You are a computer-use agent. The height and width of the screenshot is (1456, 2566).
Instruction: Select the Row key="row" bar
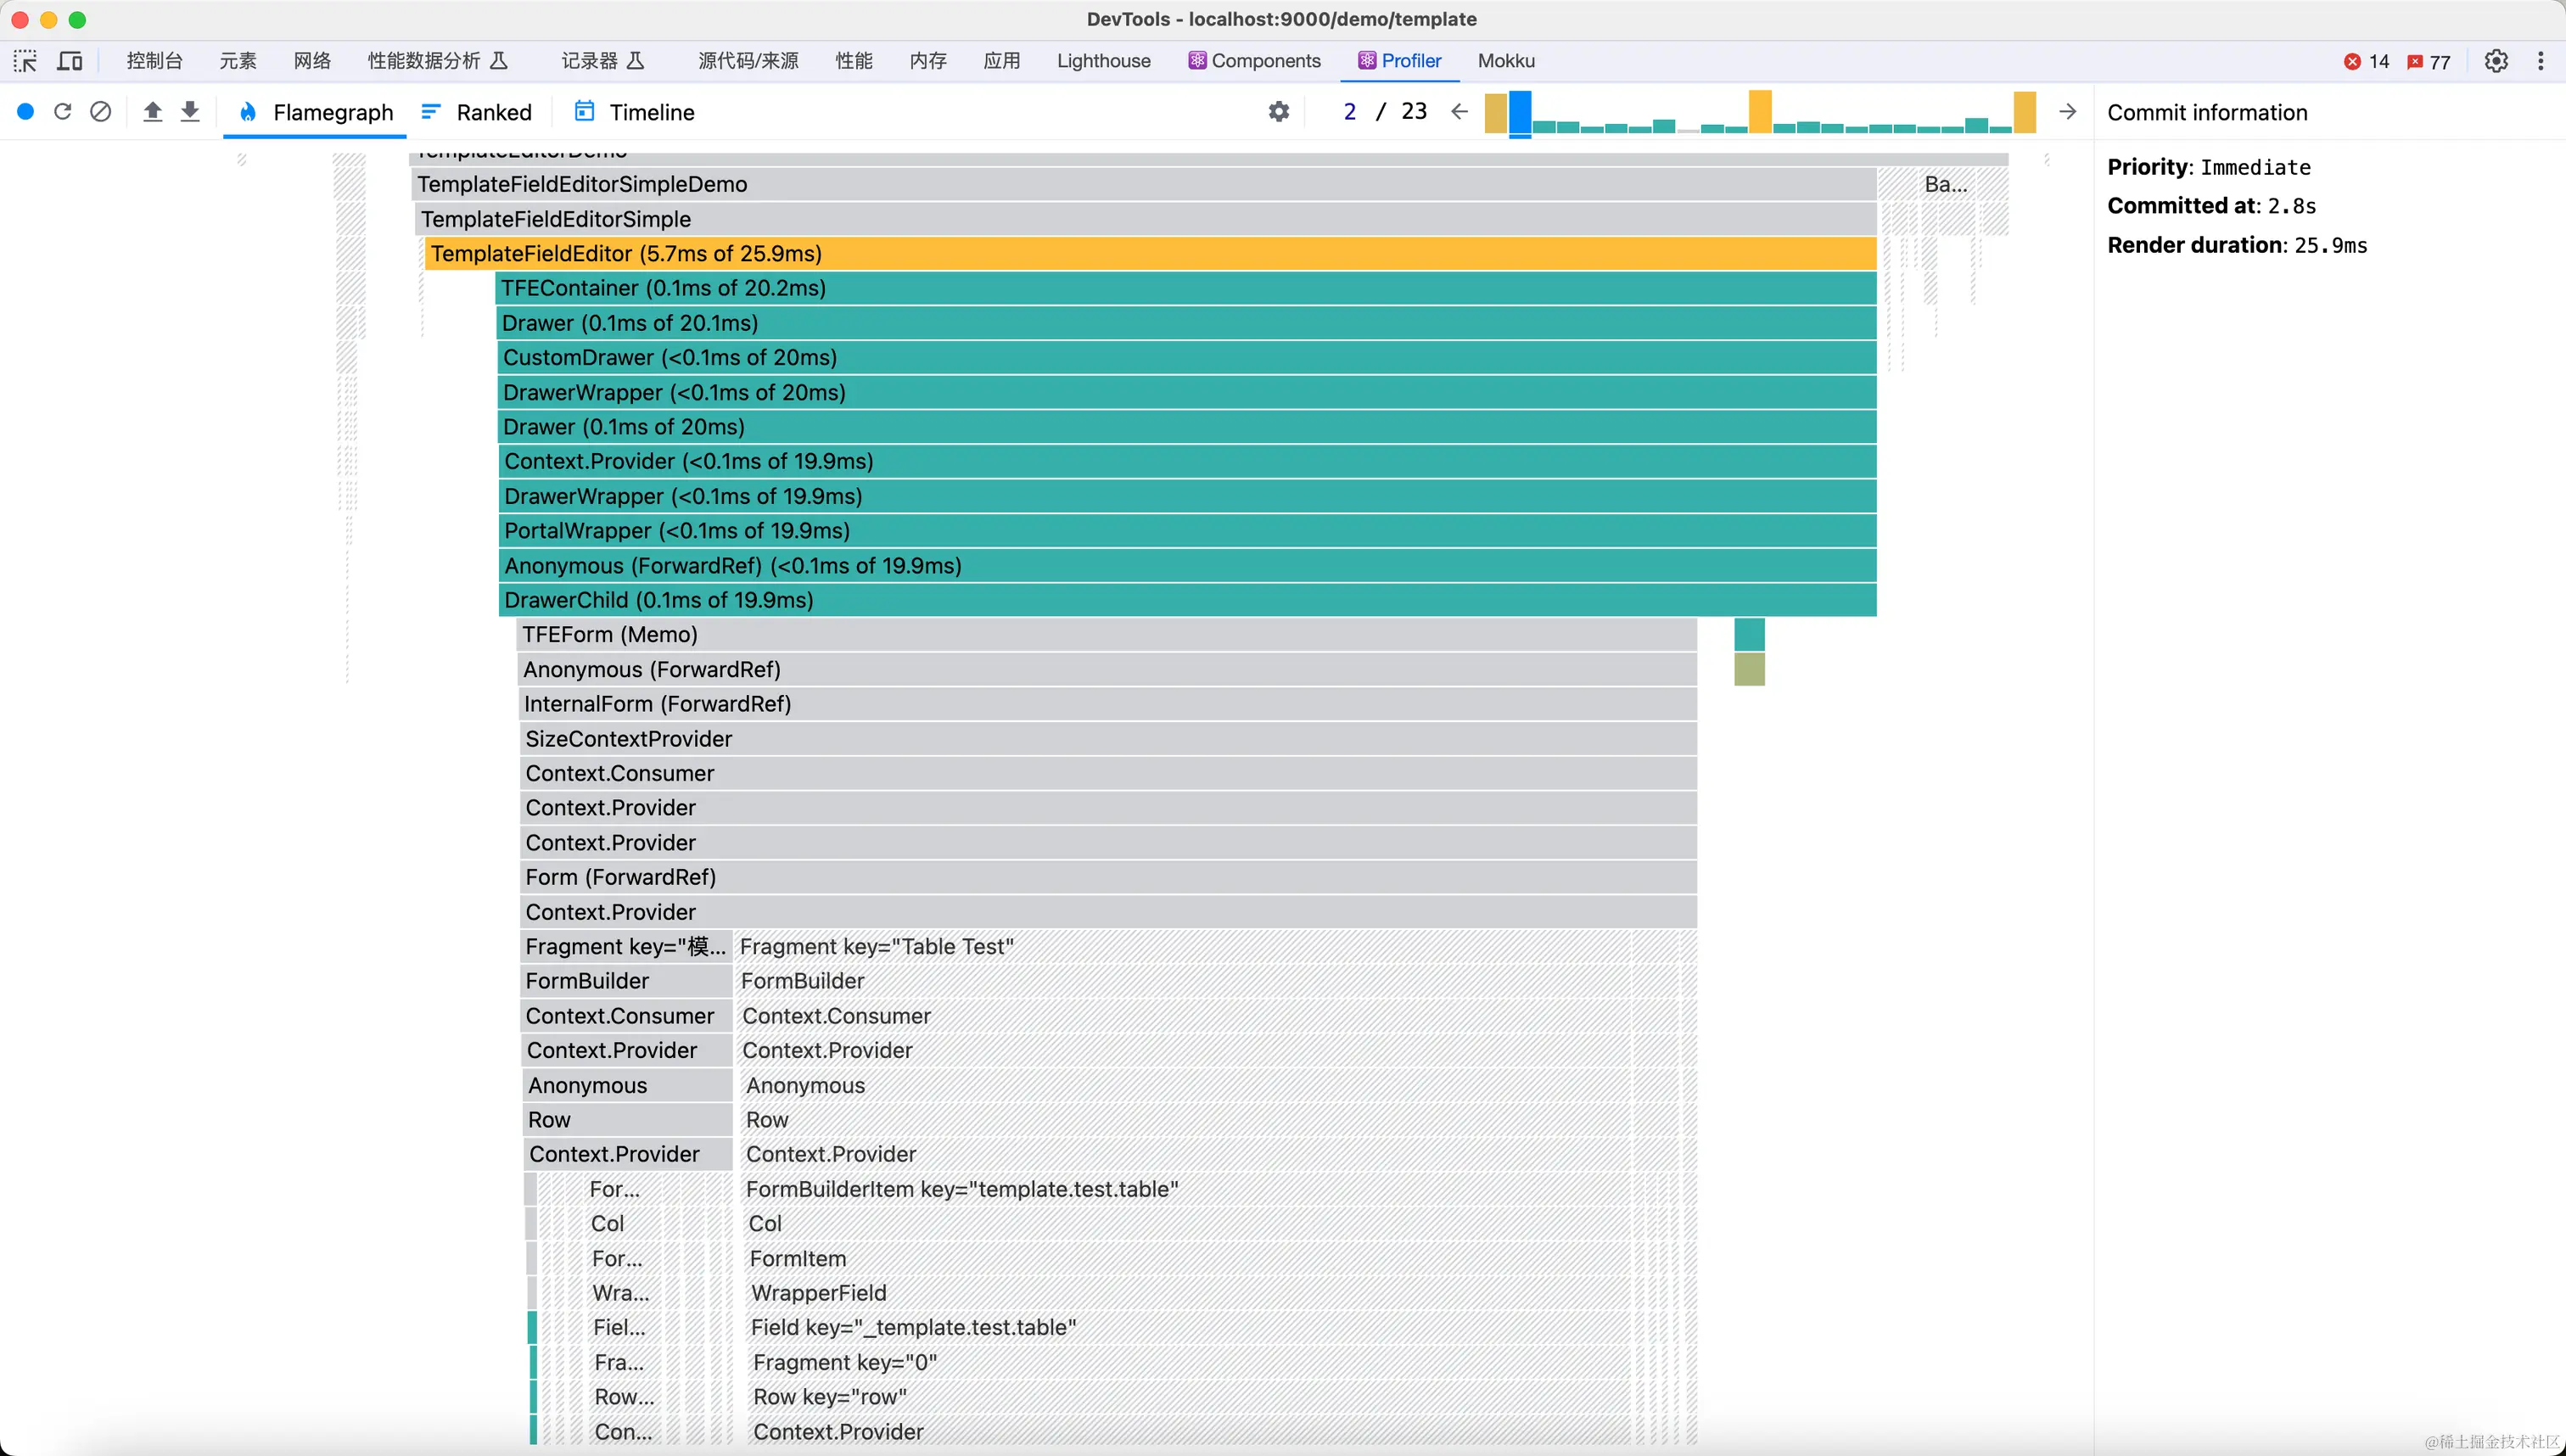tap(1188, 1397)
